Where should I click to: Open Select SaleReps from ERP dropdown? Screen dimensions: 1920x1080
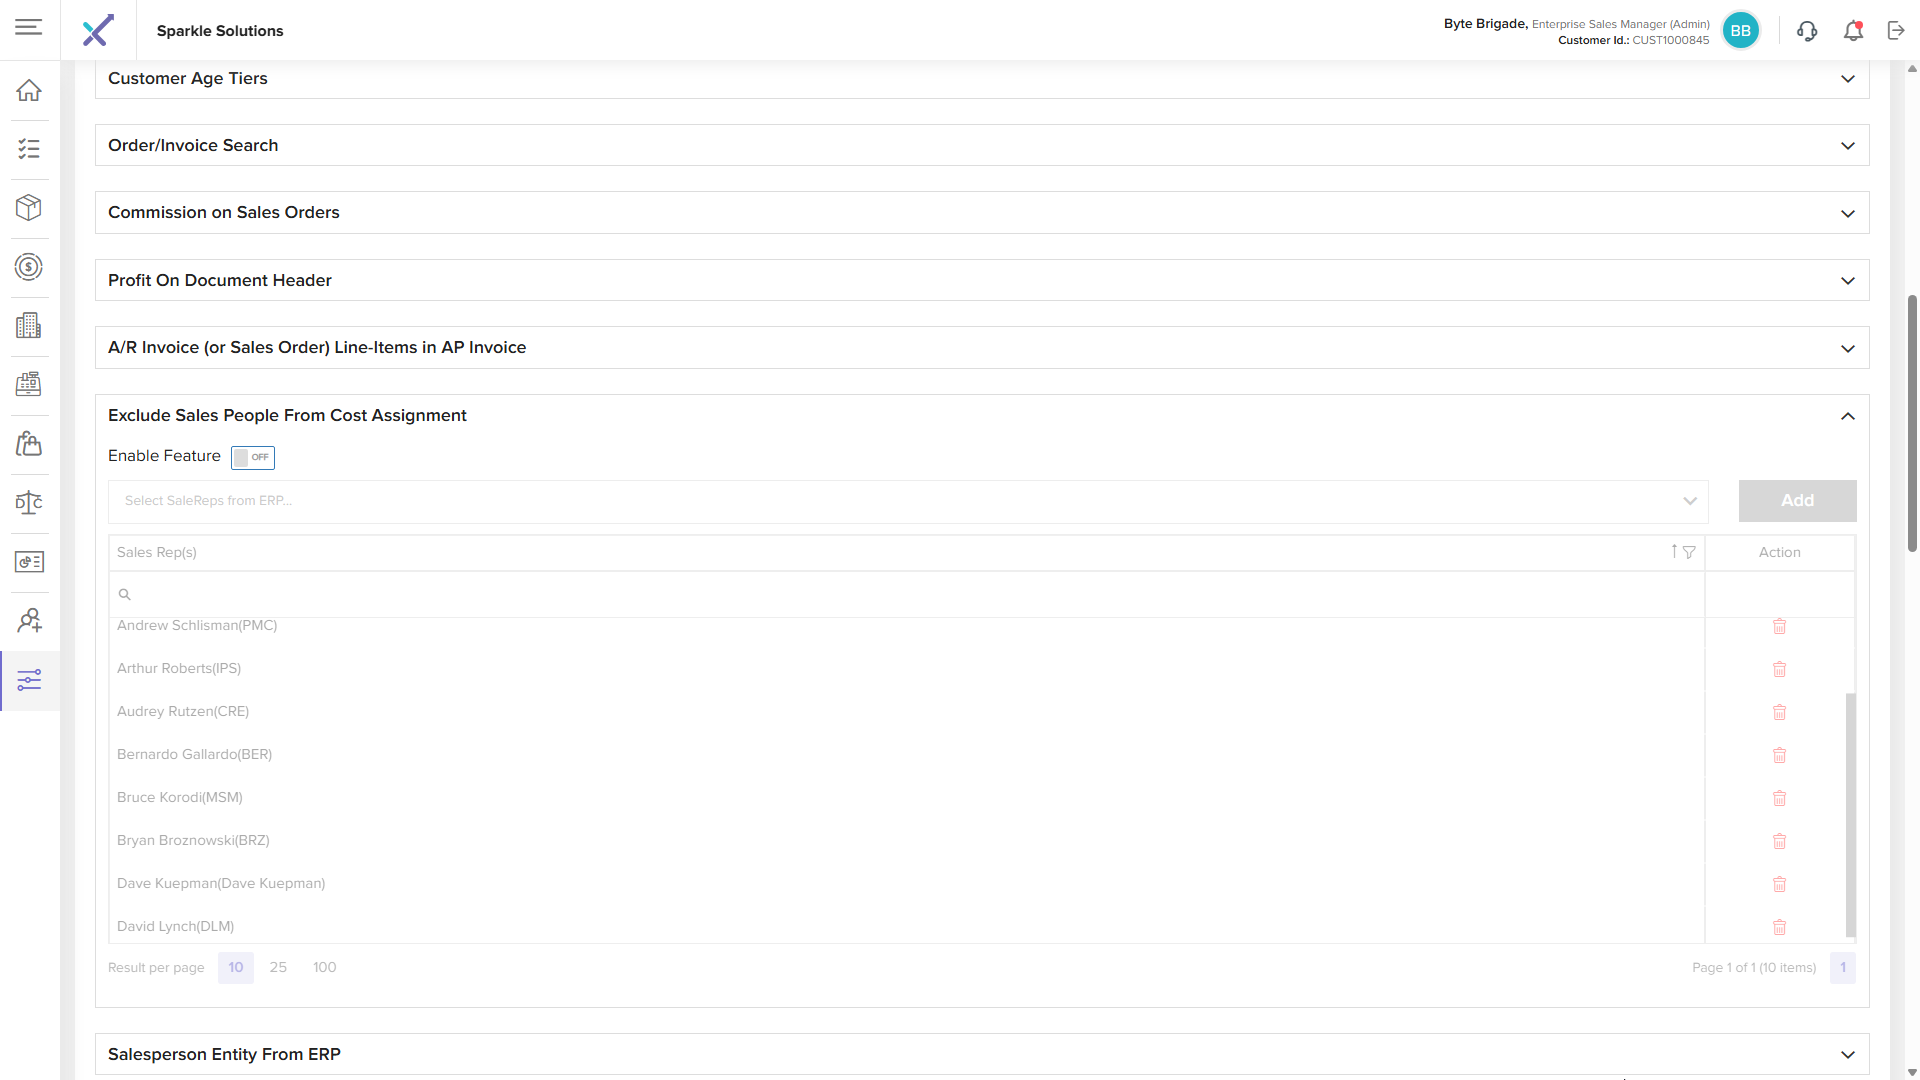click(907, 501)
